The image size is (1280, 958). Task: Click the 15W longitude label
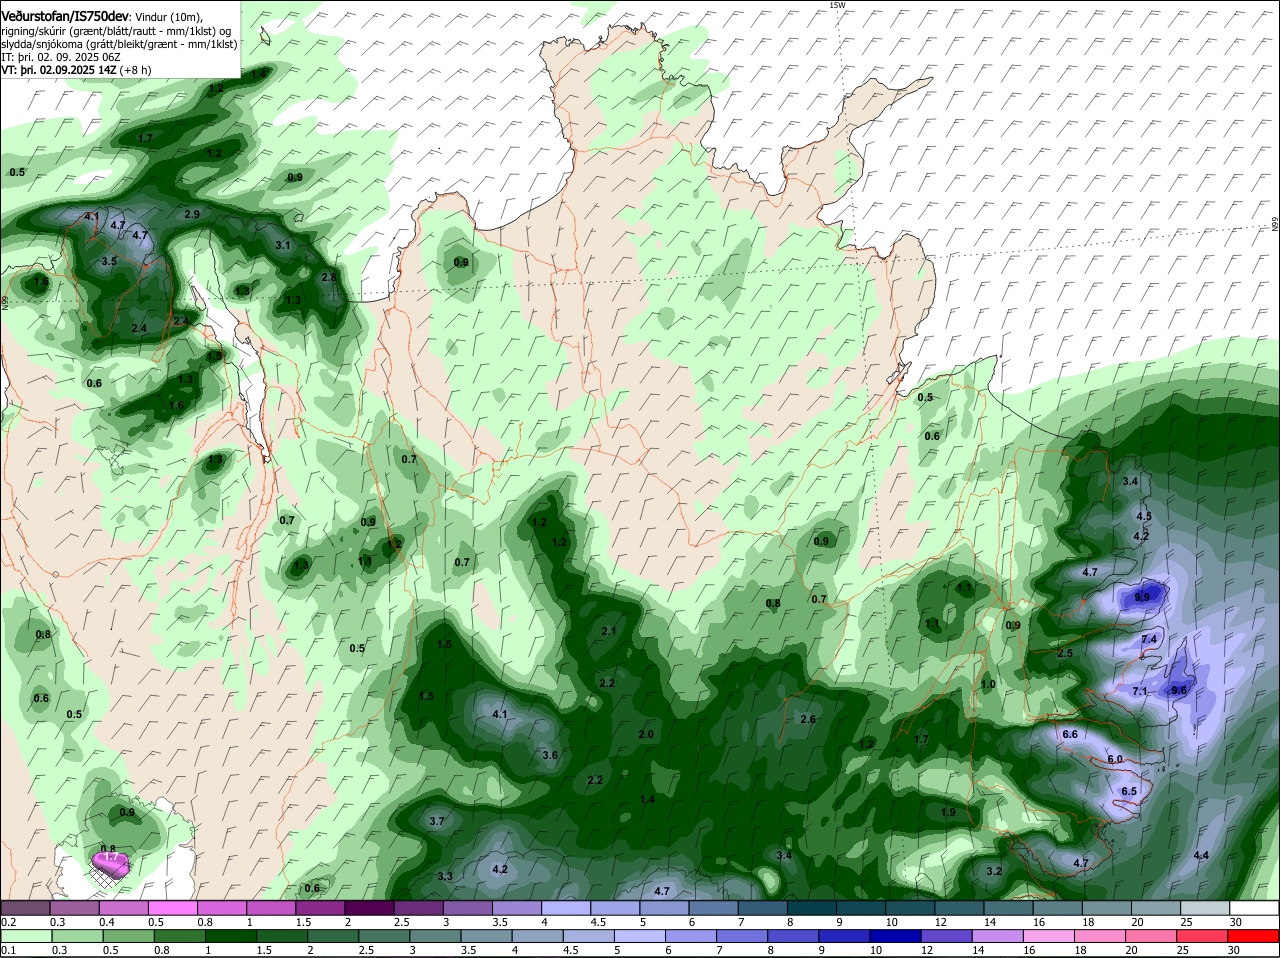[x=837, y=5]
